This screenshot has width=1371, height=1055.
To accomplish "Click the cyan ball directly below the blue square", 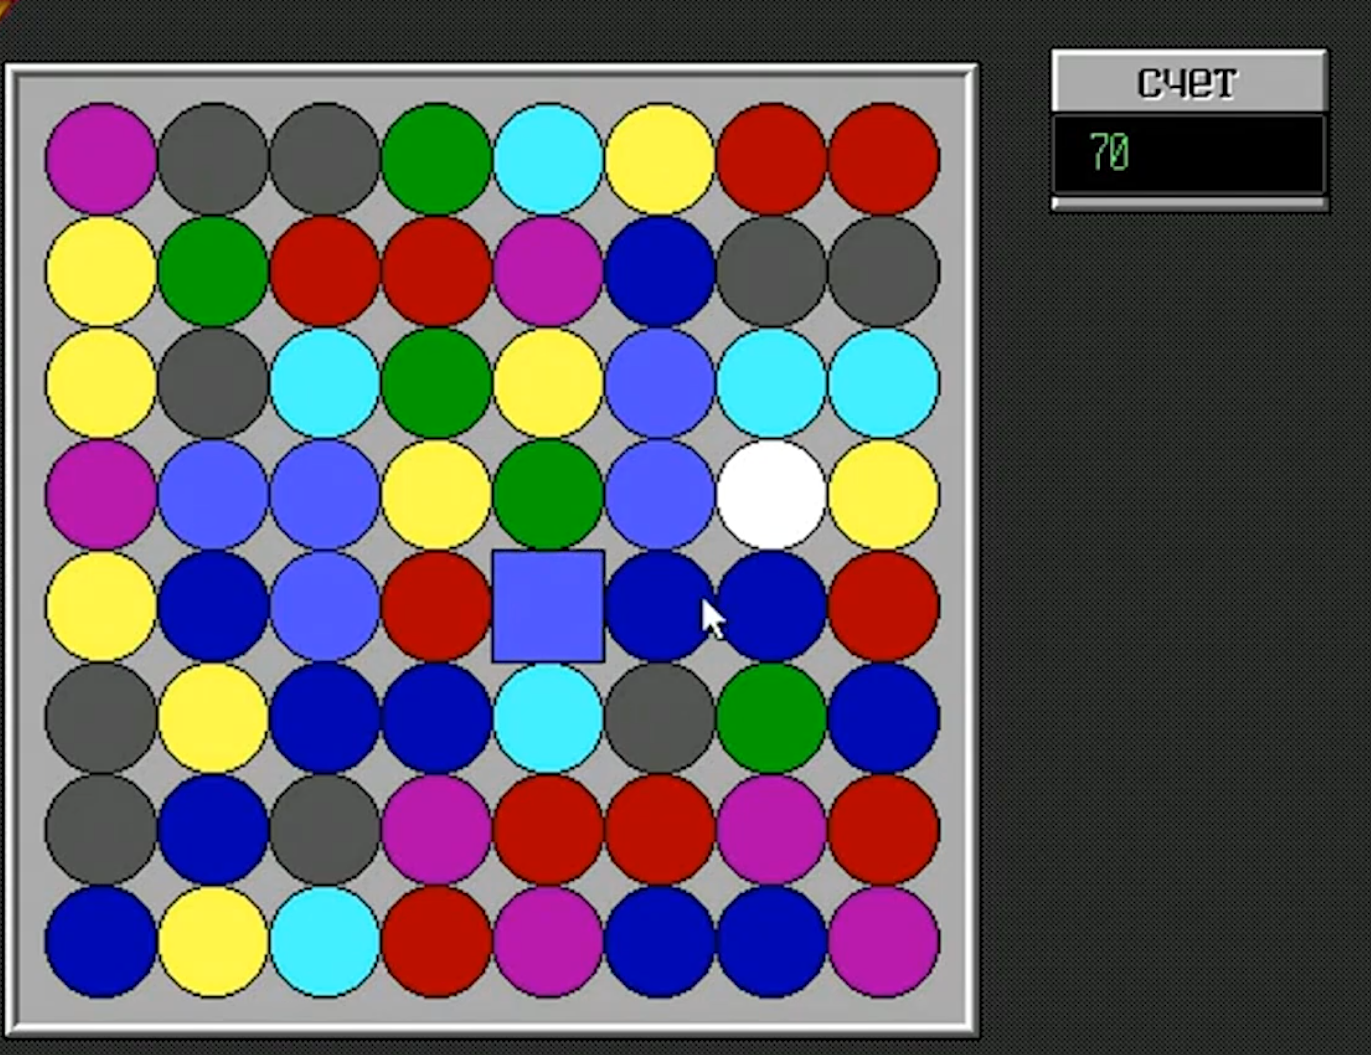I will 548,718.
